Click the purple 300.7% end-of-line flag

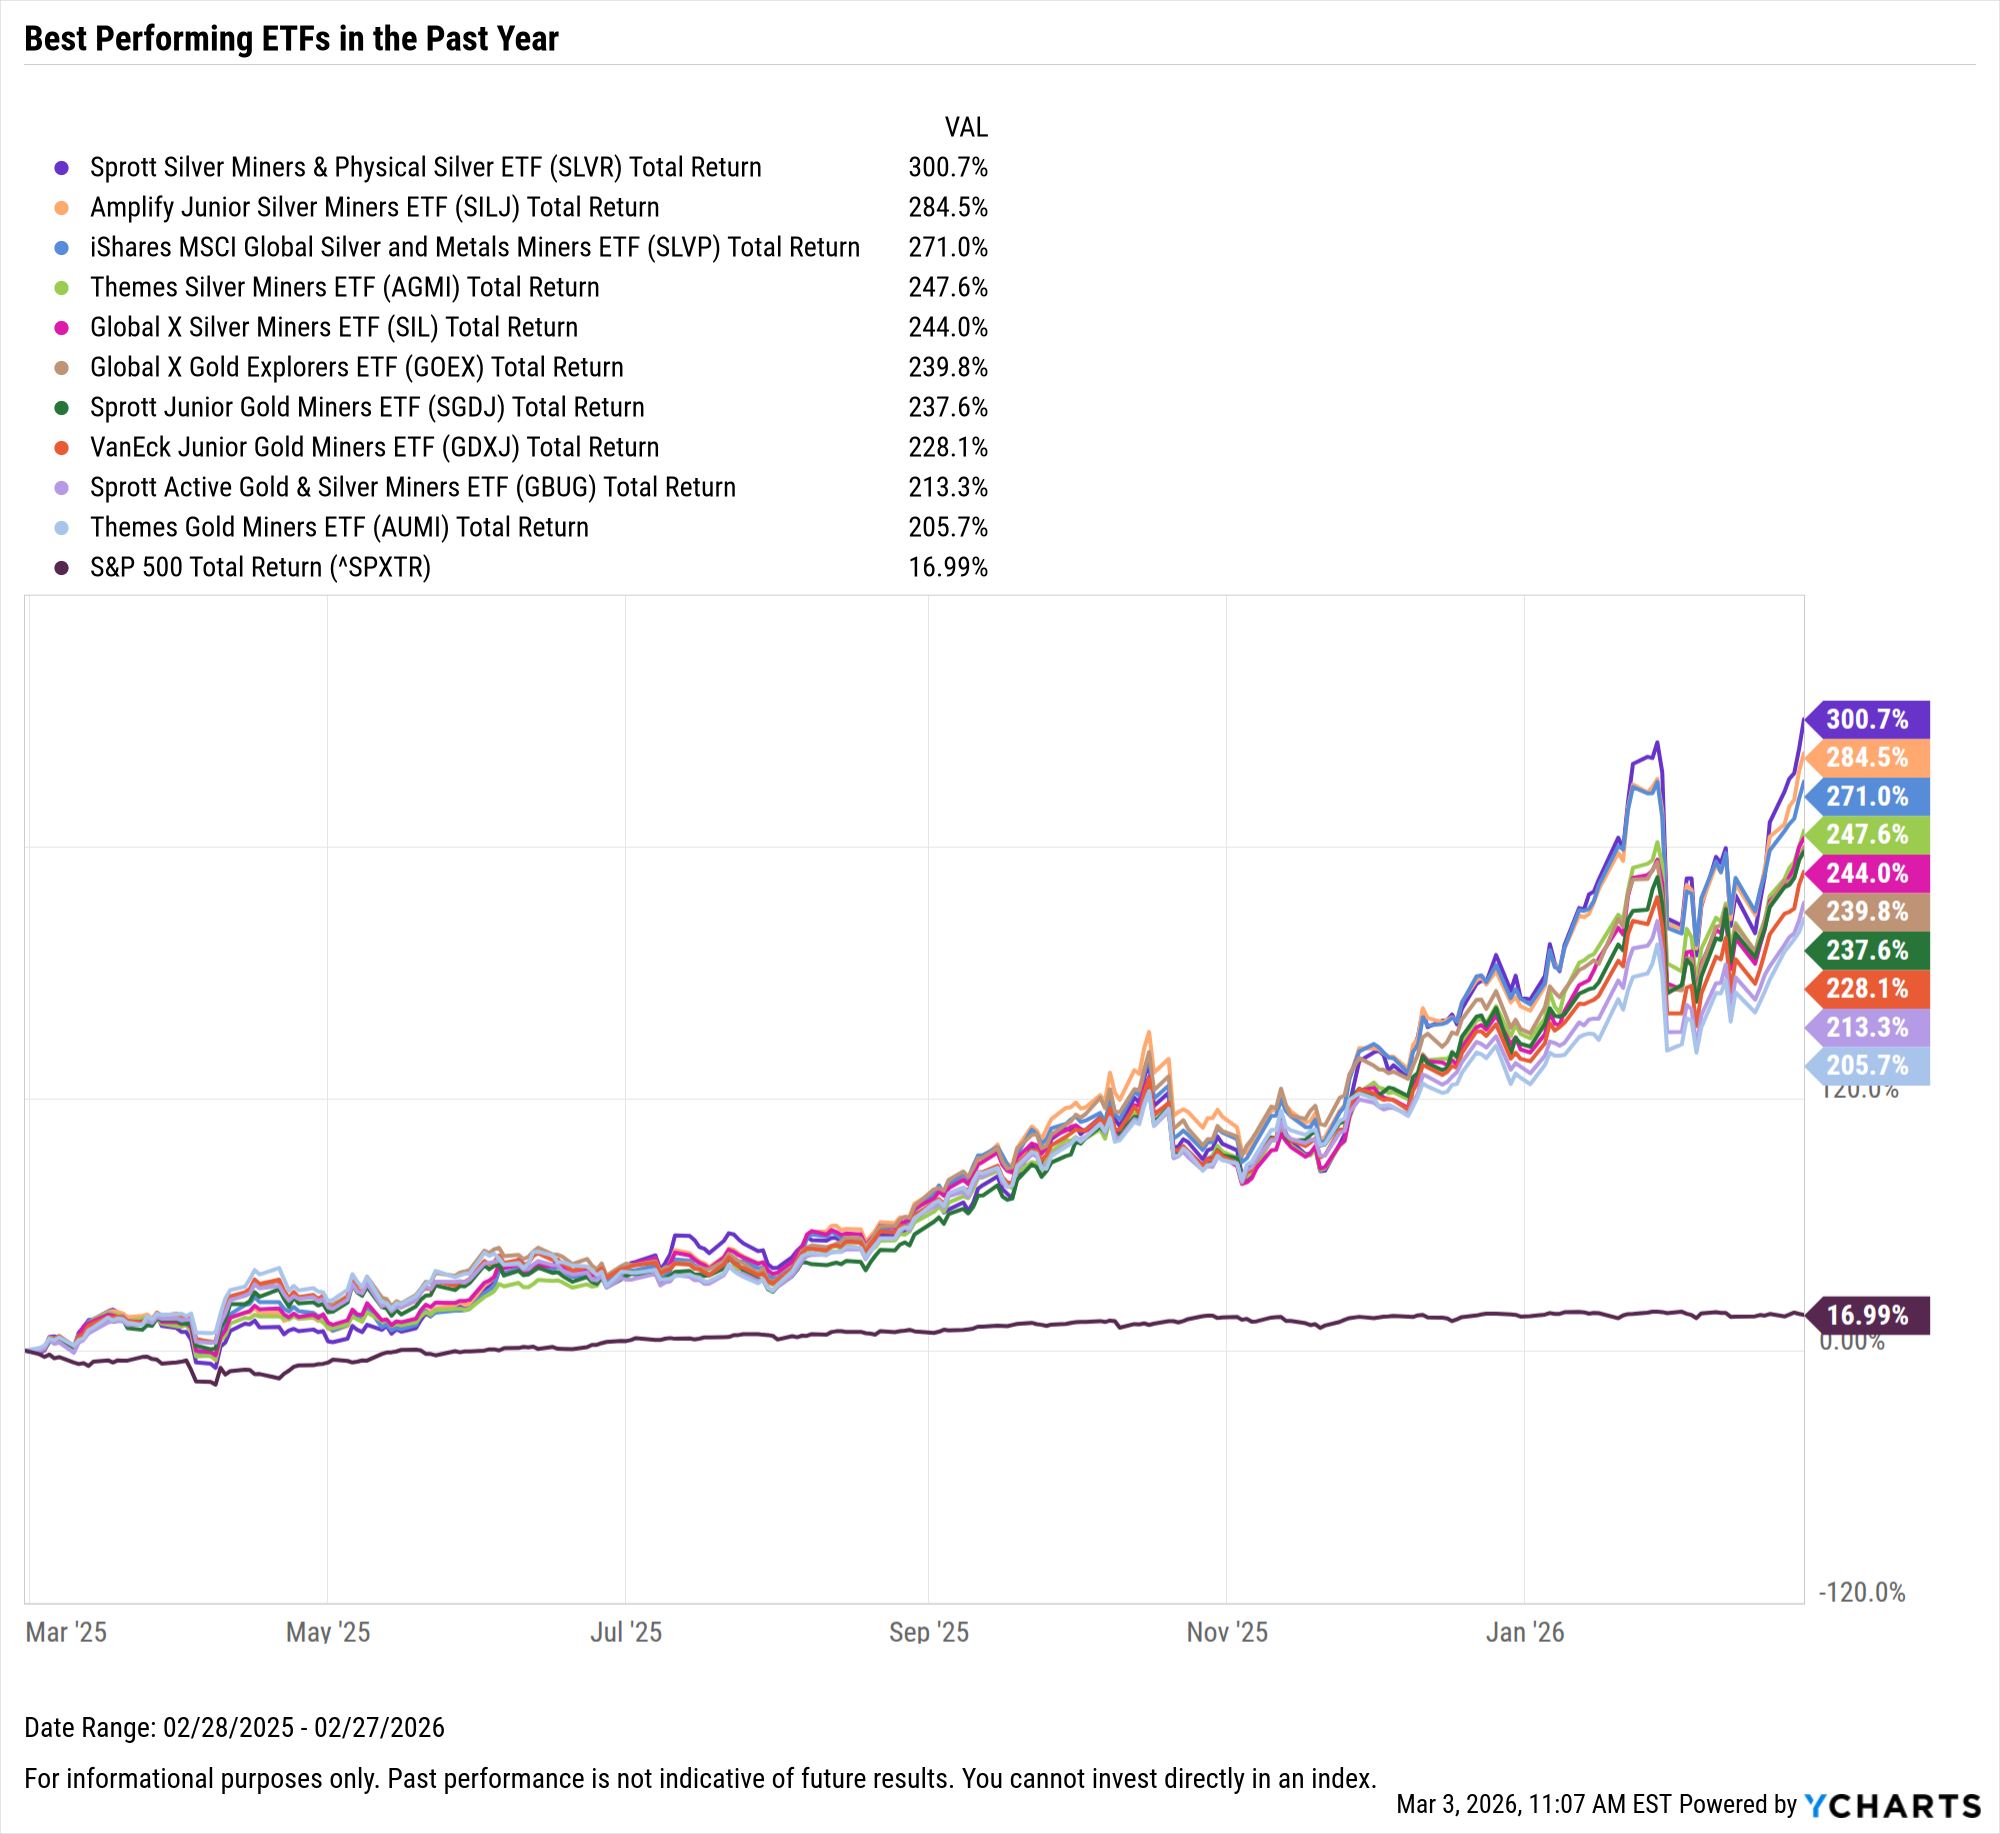1866,719
